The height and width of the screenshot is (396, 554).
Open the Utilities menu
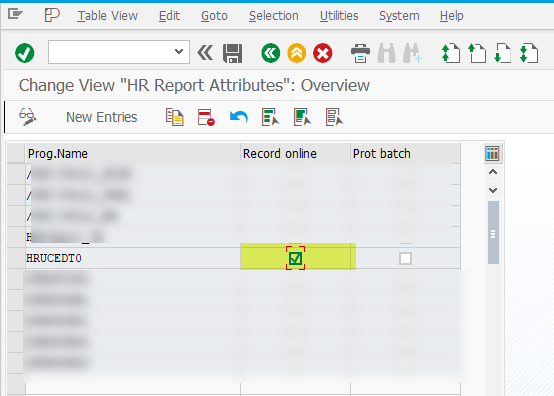339,16
